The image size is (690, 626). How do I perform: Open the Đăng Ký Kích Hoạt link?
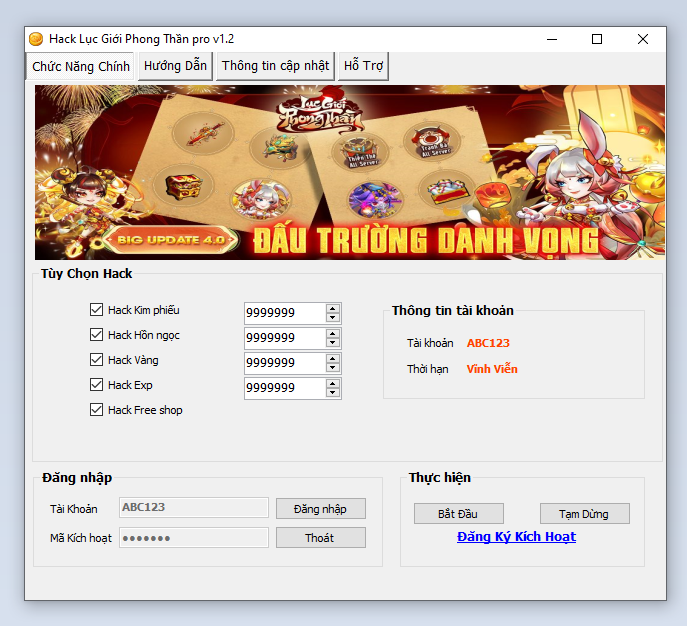click(516, 537)
